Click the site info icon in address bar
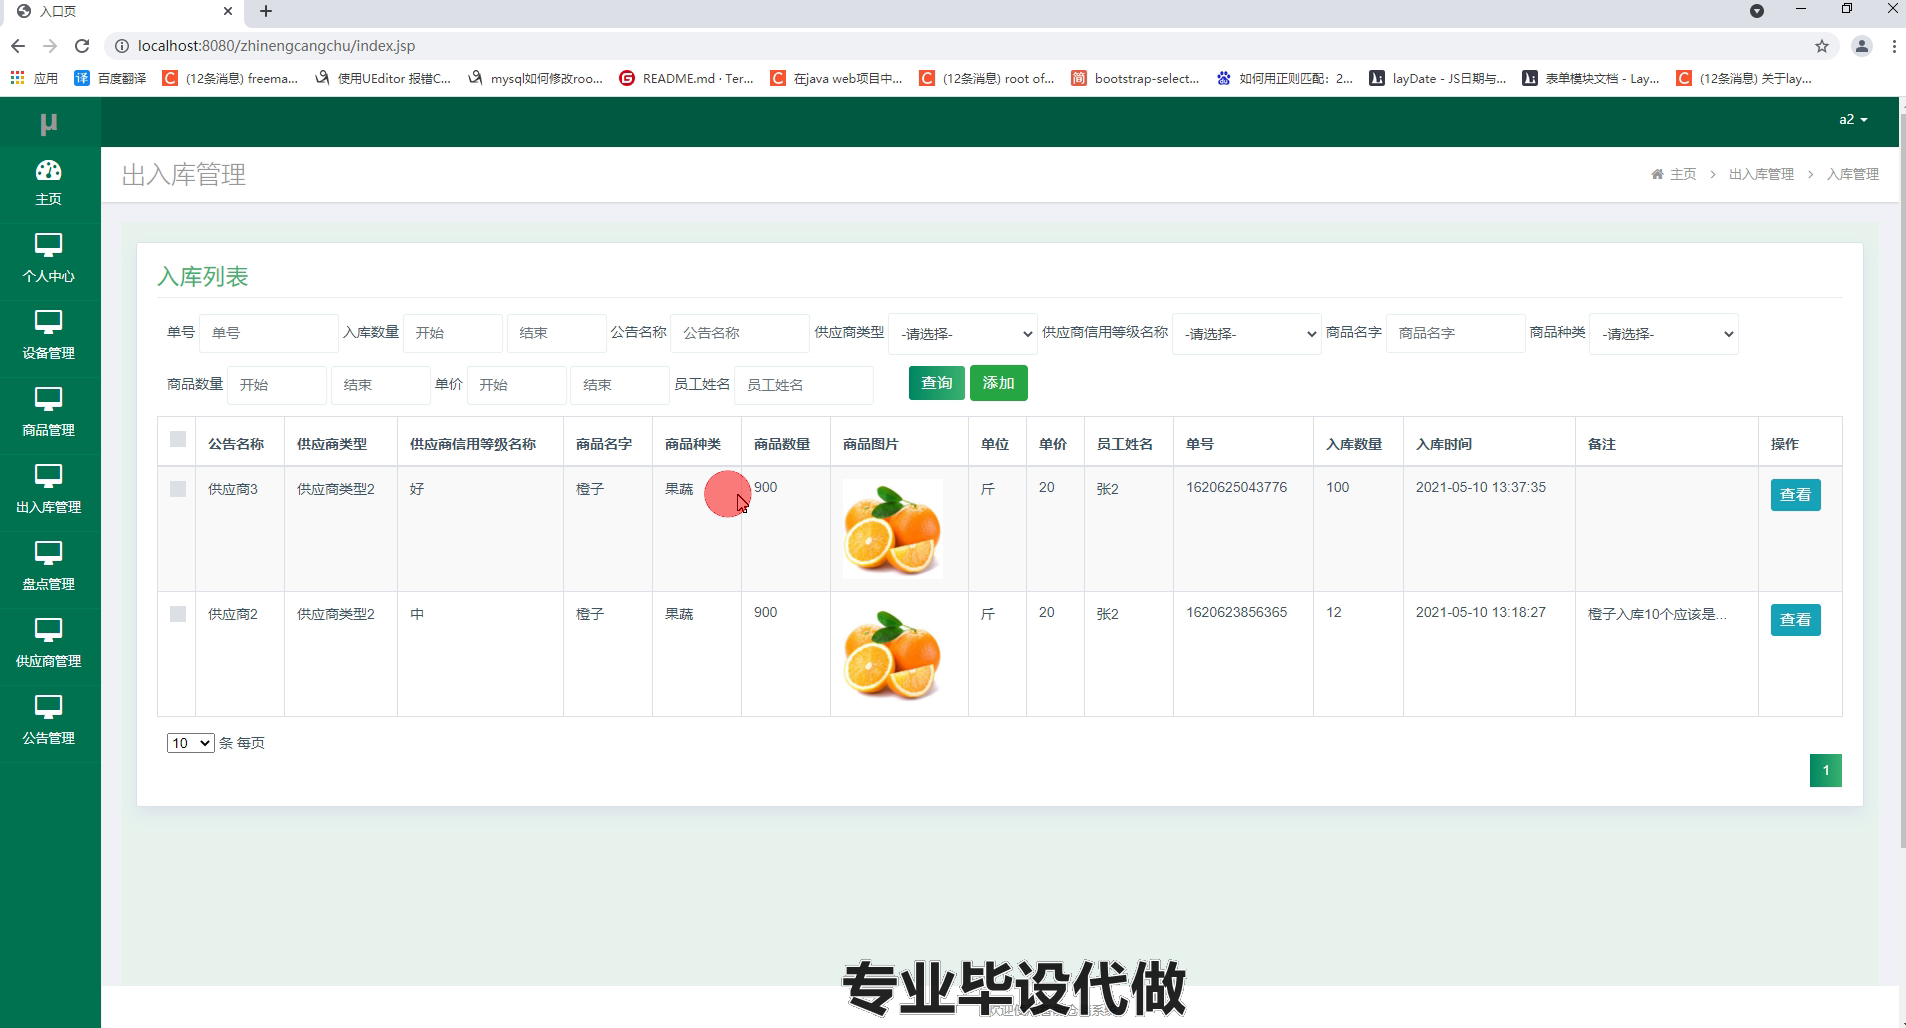 (x=121, y=46)
